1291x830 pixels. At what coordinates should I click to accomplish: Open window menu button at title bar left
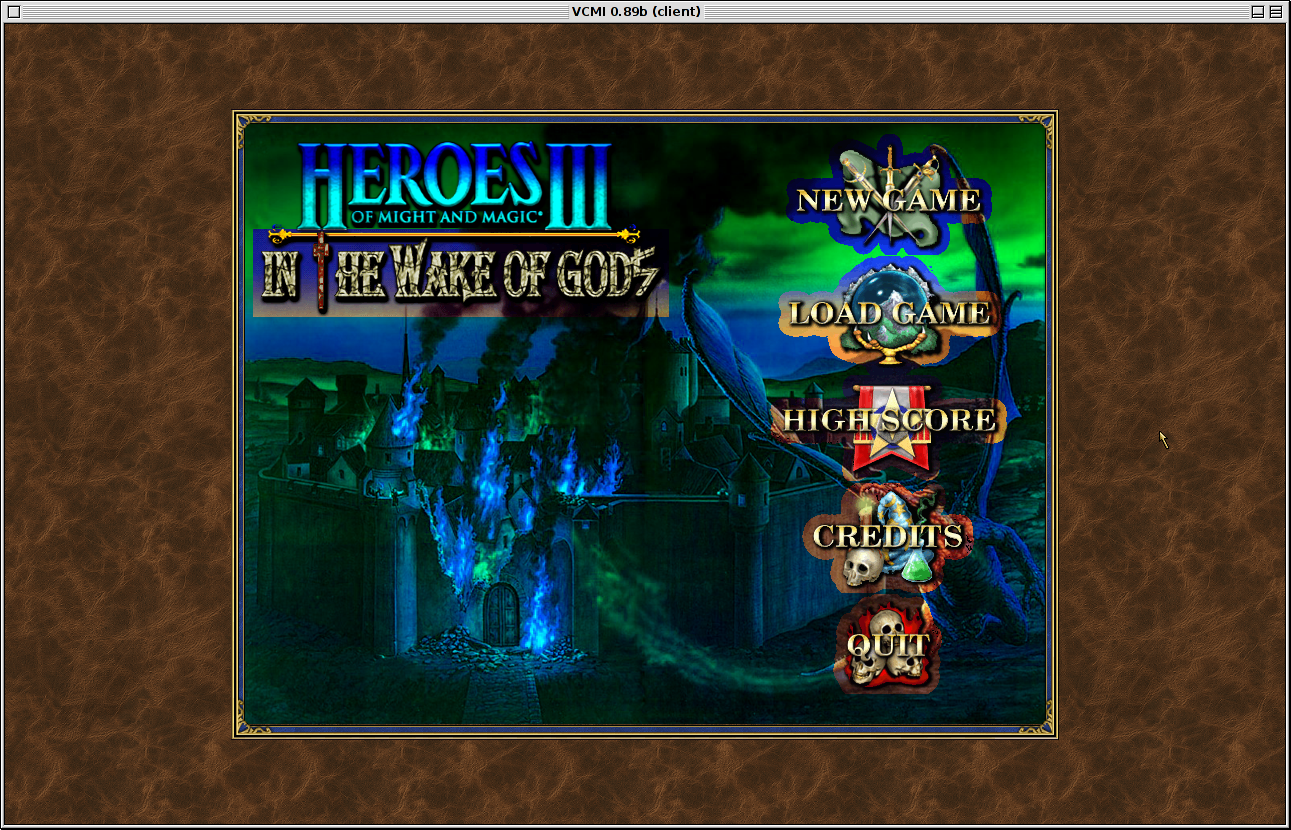(12, 11)
